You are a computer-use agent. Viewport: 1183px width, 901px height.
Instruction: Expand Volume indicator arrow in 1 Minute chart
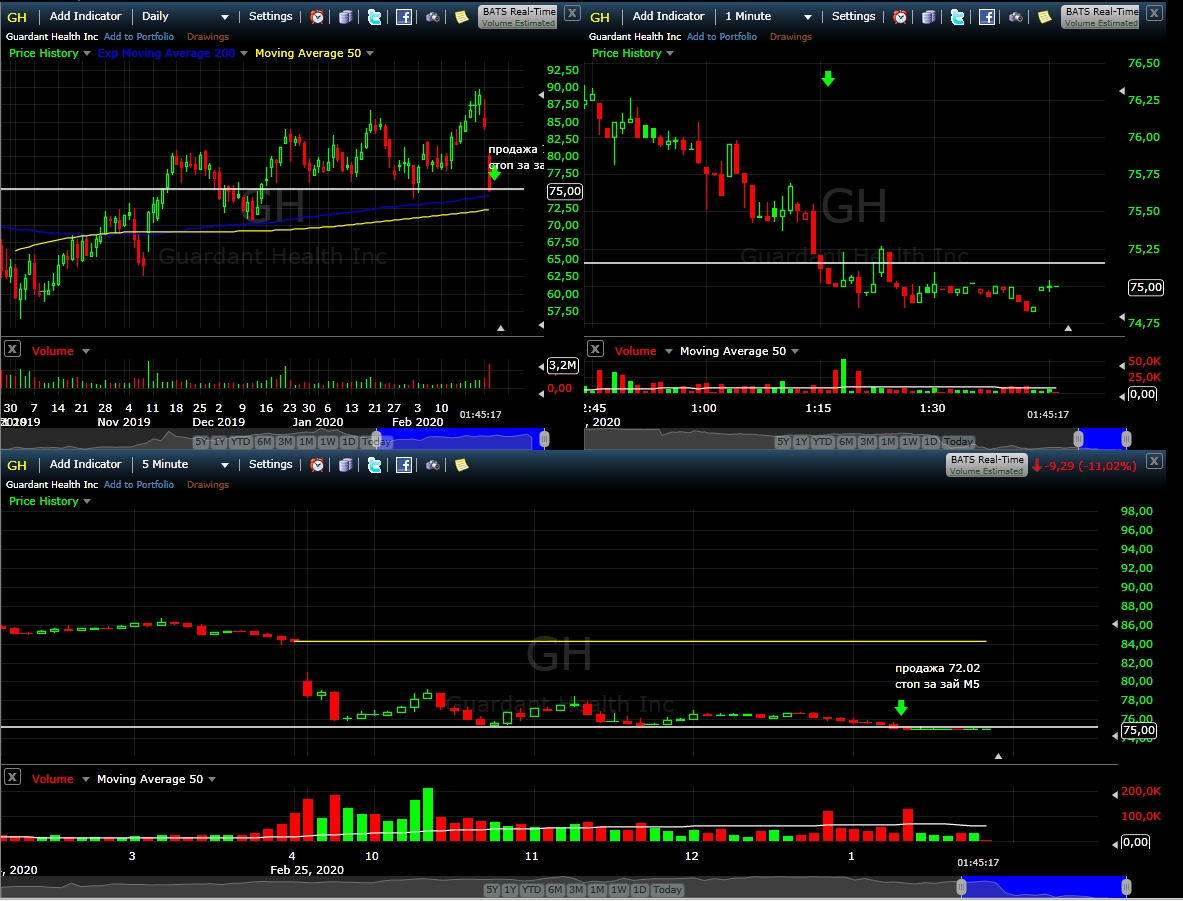tap(668, 352)
